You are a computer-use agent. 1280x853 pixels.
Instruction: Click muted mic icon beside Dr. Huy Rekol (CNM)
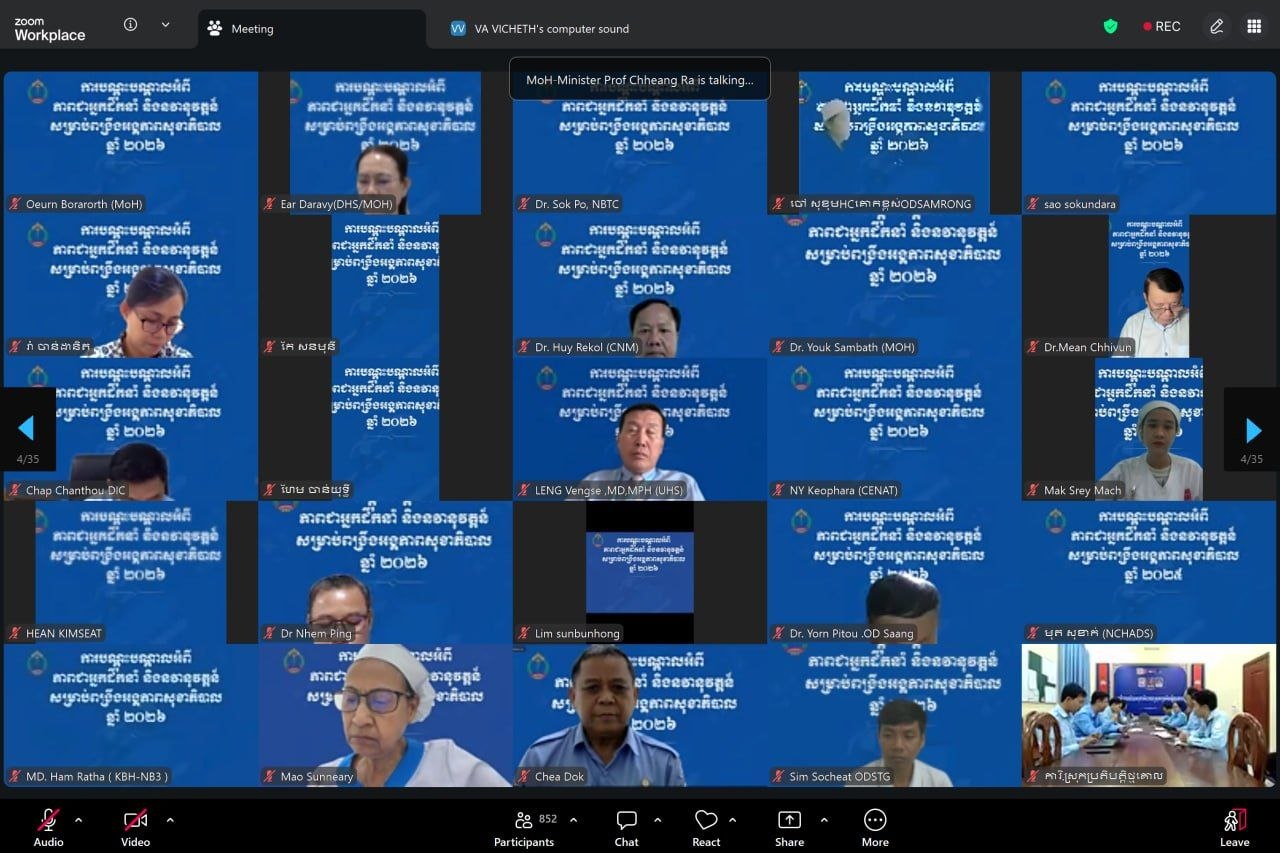coord(524,347)
